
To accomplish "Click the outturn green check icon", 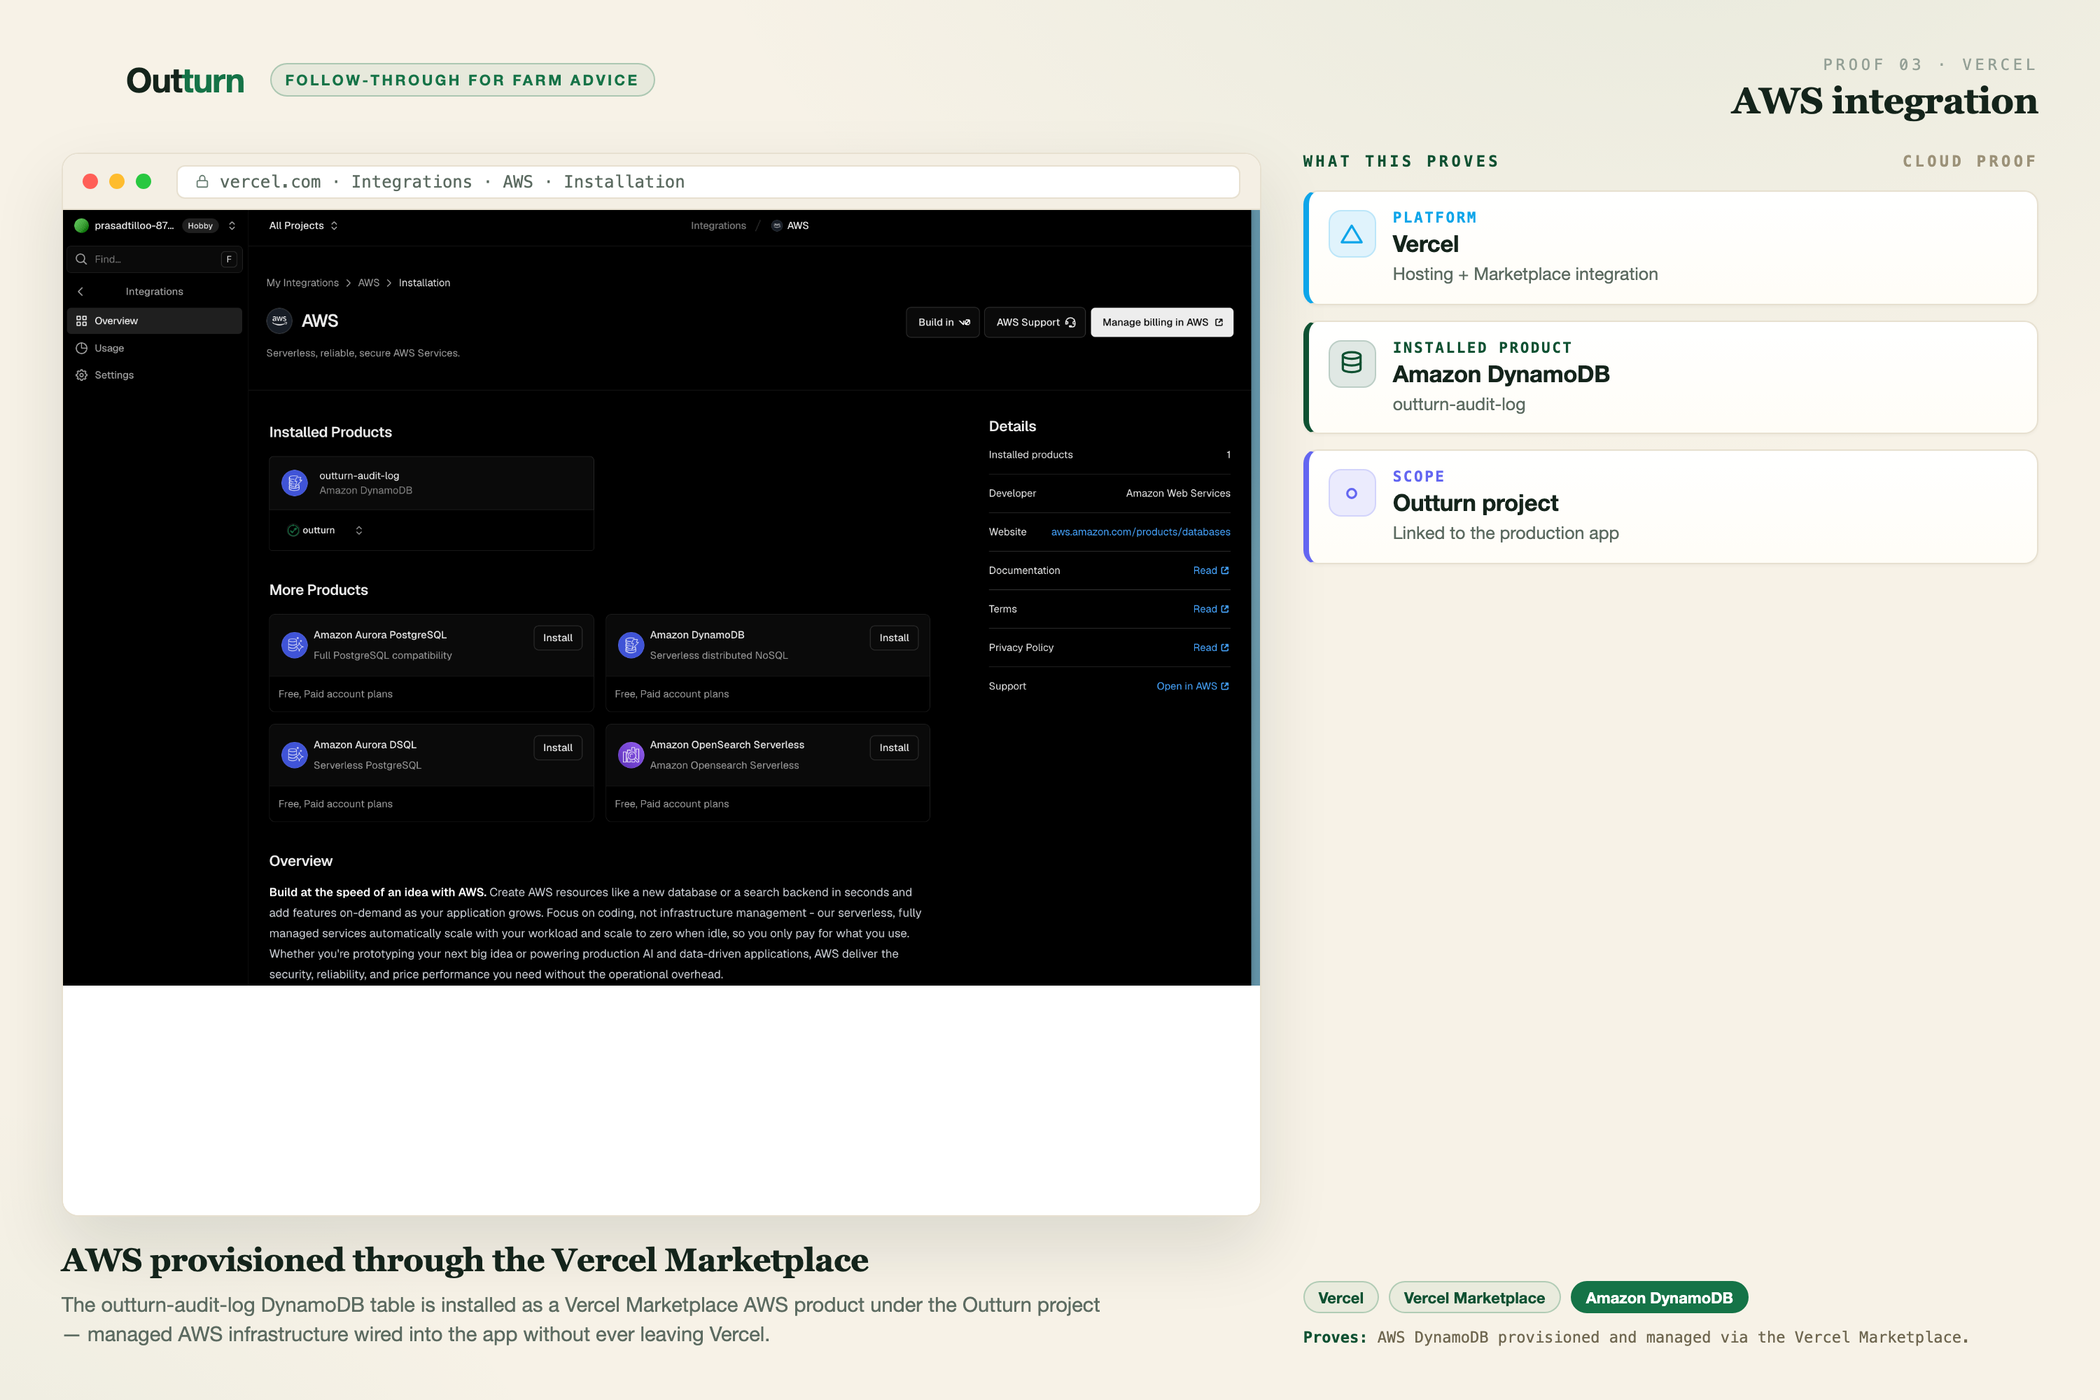I will tap(293, 530).
